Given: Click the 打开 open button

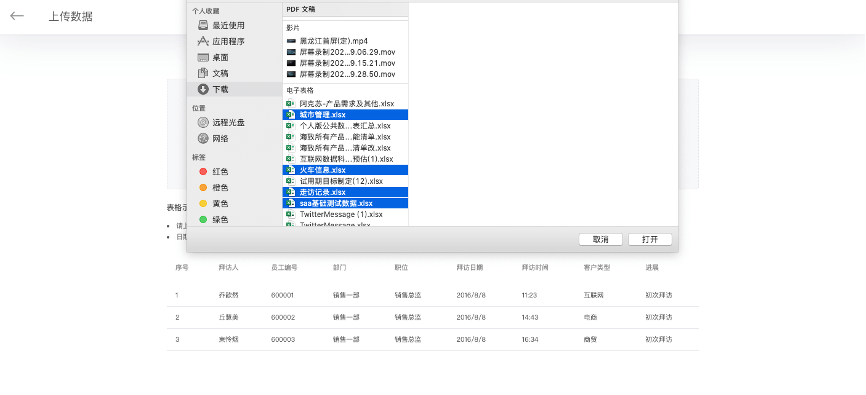Looking at the screenshot, I should coord(650,239).
